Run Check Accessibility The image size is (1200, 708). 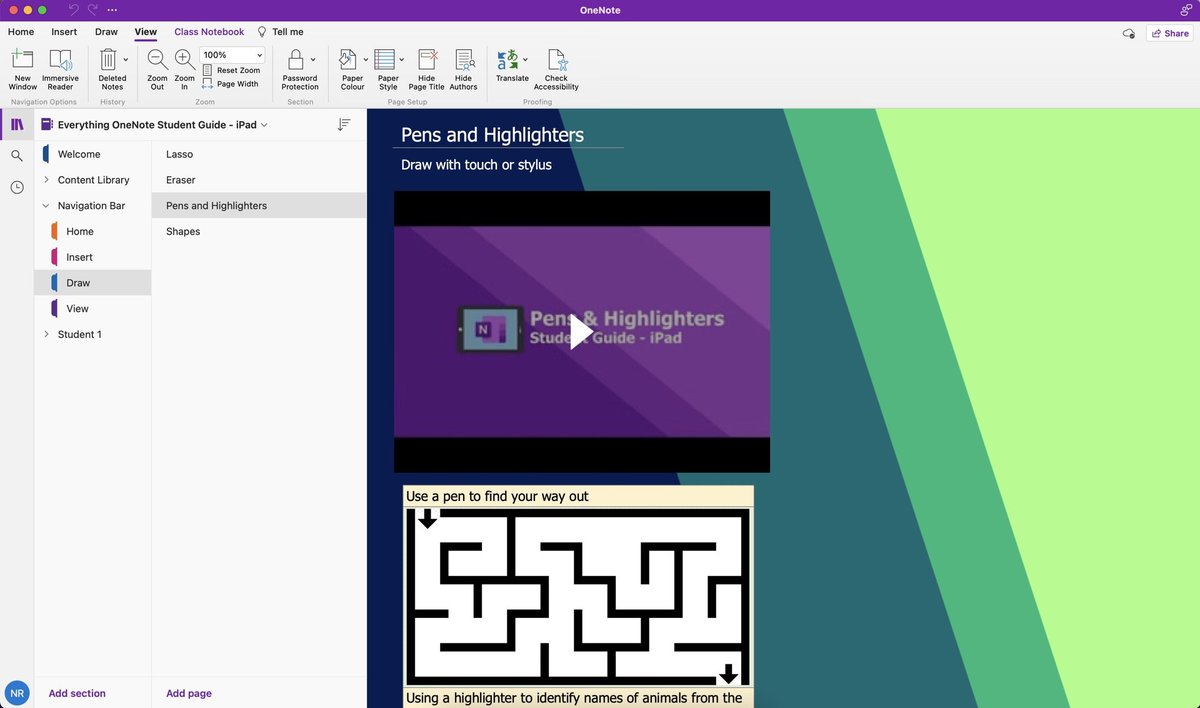[x=556, y=69]
